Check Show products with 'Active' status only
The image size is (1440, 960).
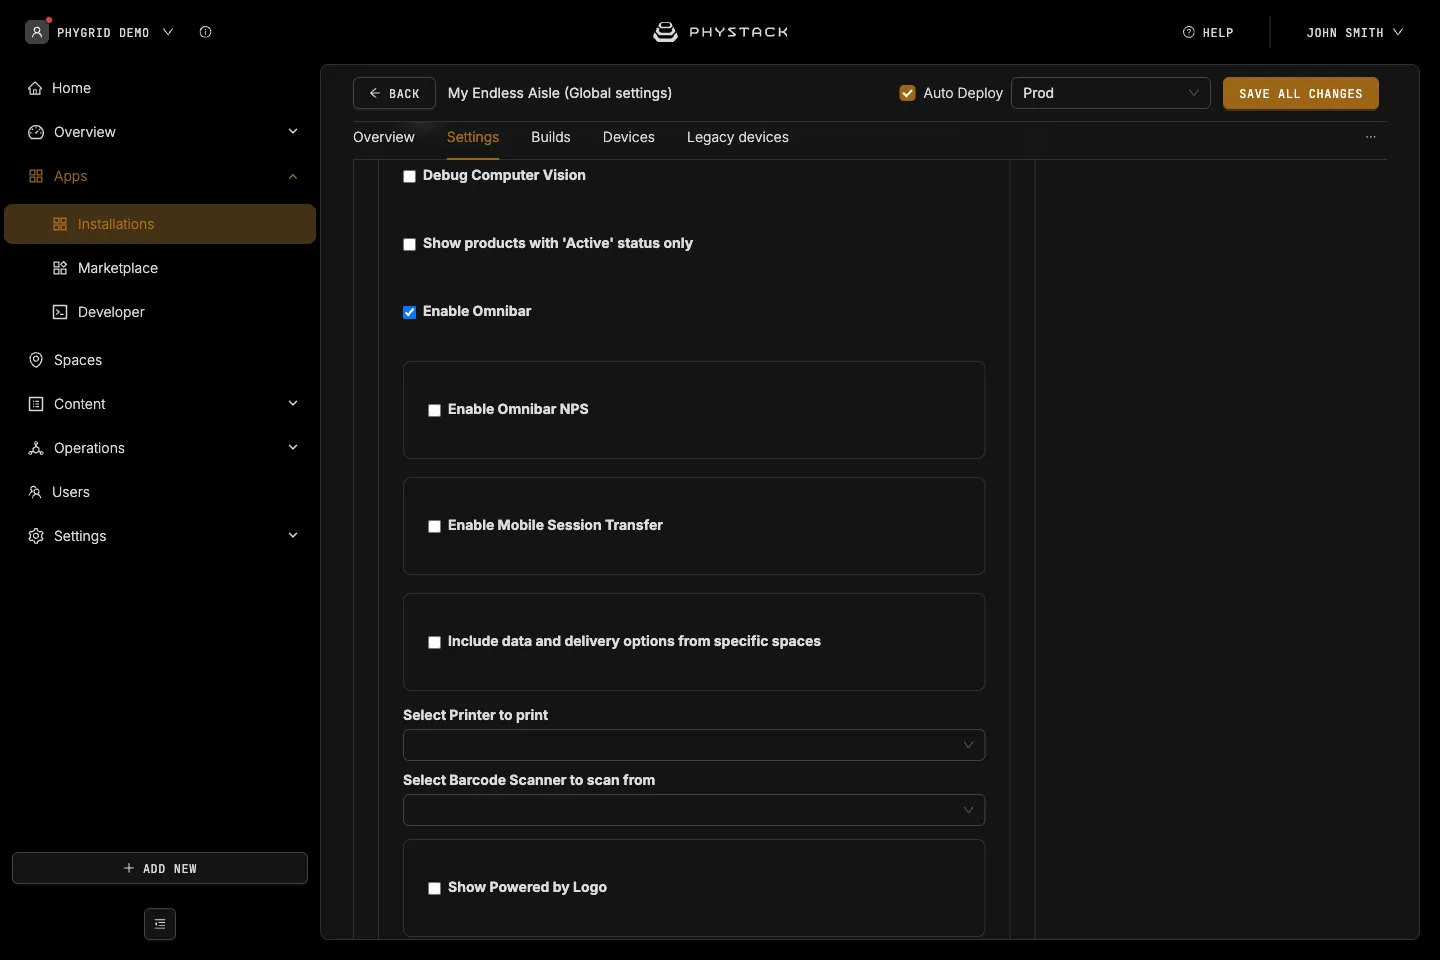tap(409, 244)
